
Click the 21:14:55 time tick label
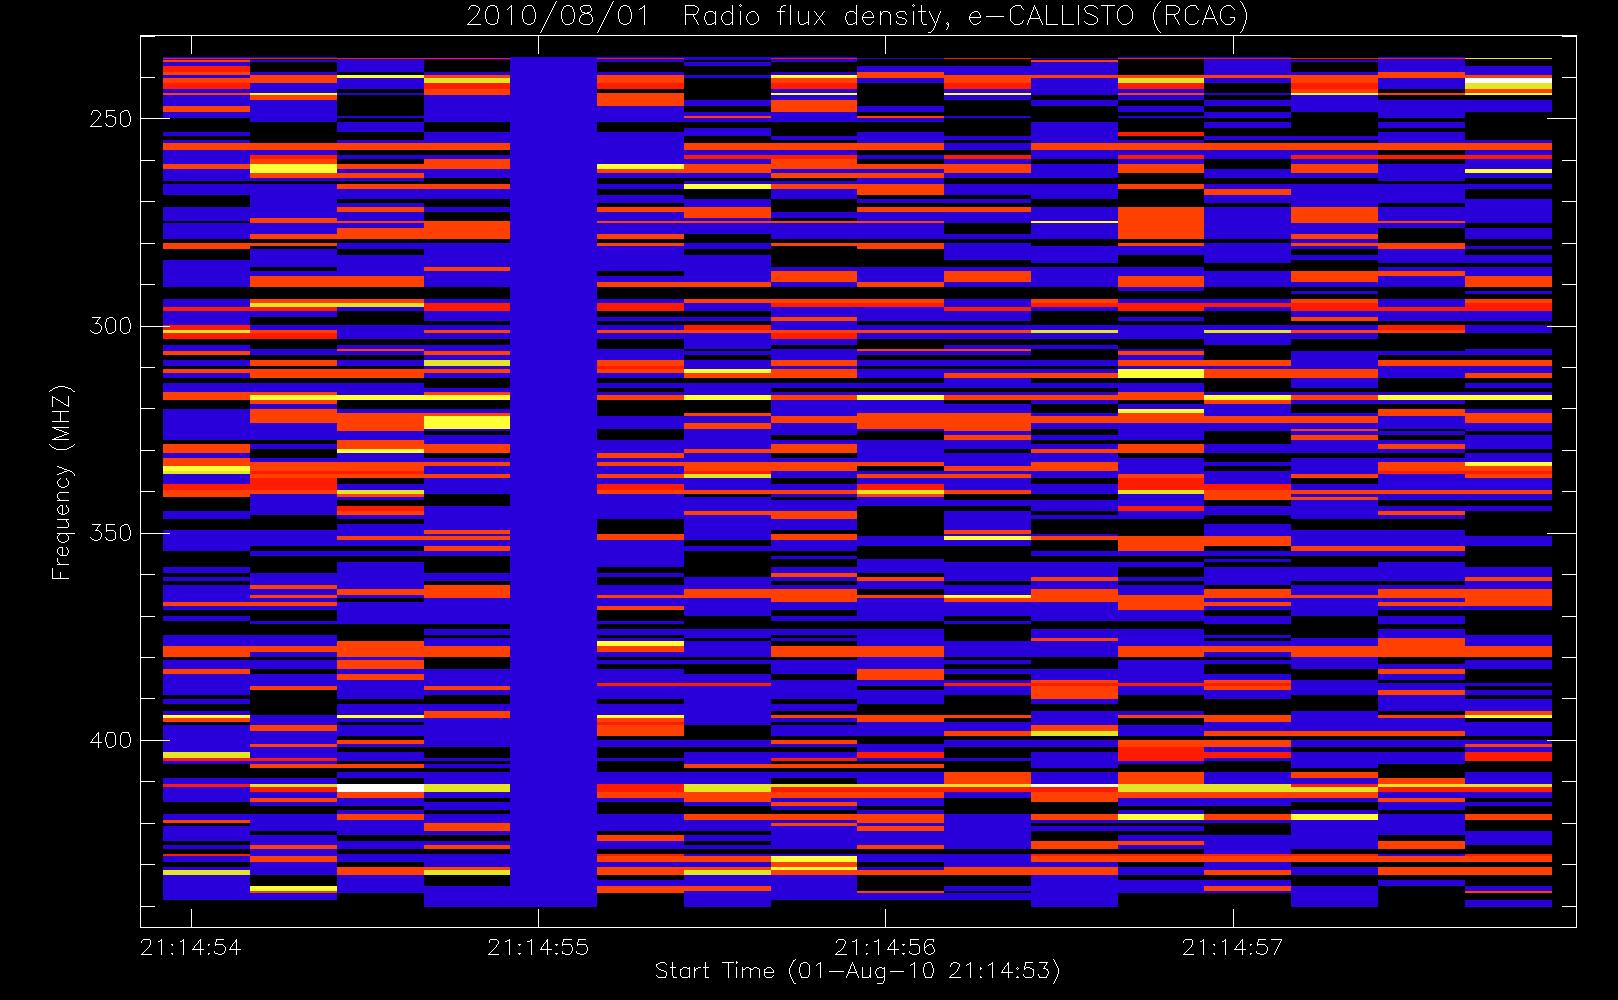coord(538,947)
